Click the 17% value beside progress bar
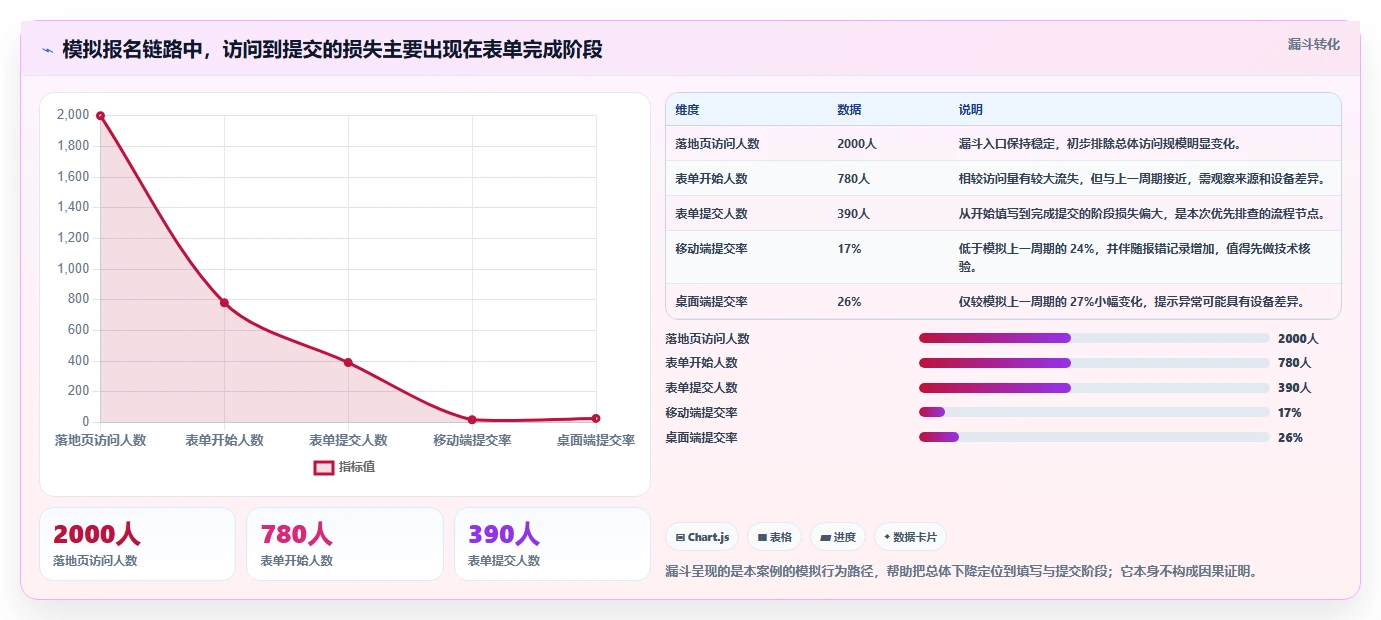The width and height of the screenshot is (1381, 620). (1290, 413)
